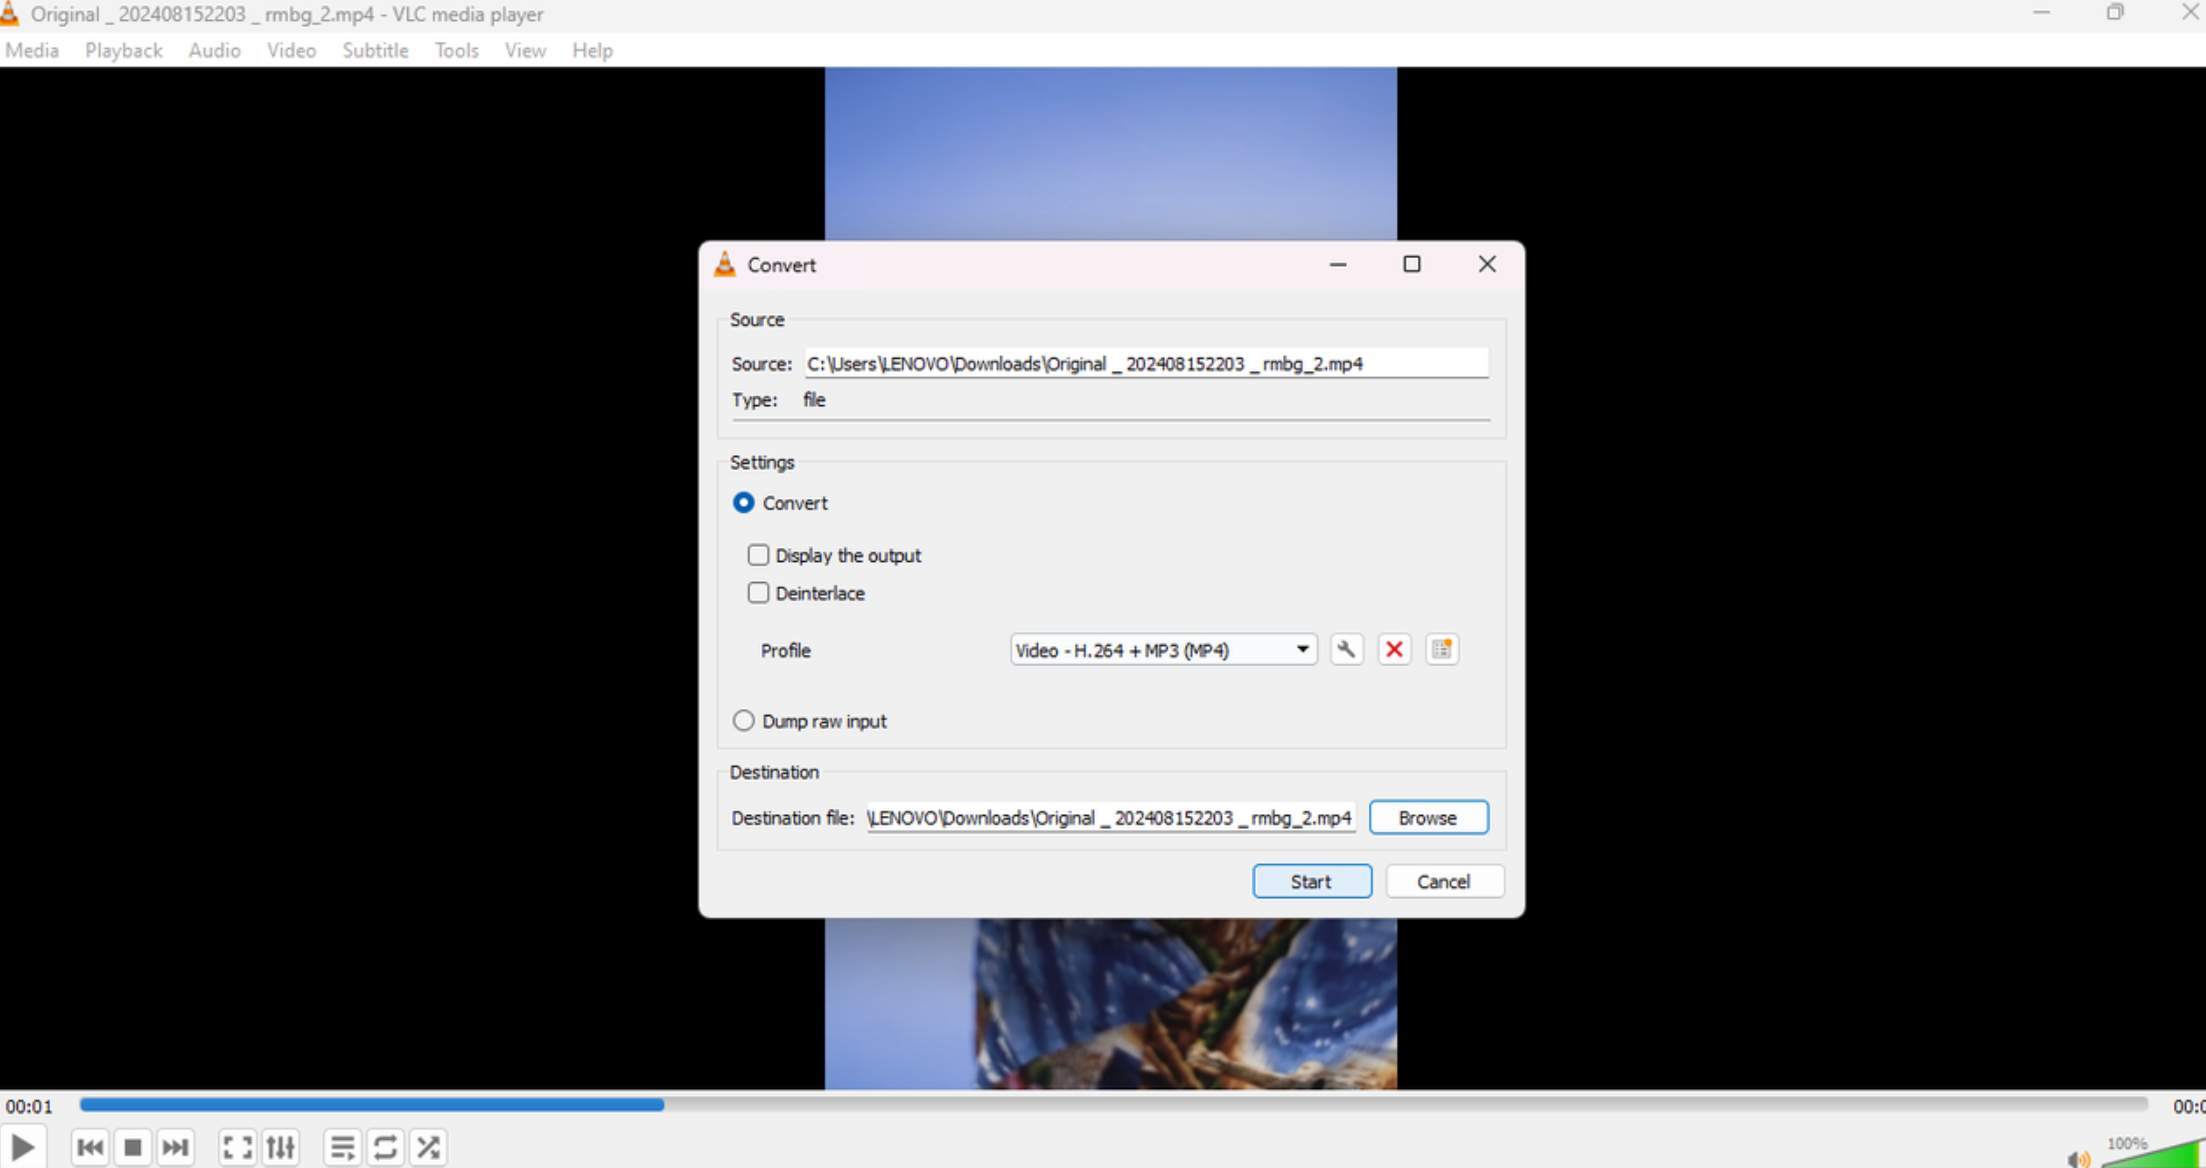2206x1168 pixels.
Task: Open the Media menu
Action: tap(32, 50)
